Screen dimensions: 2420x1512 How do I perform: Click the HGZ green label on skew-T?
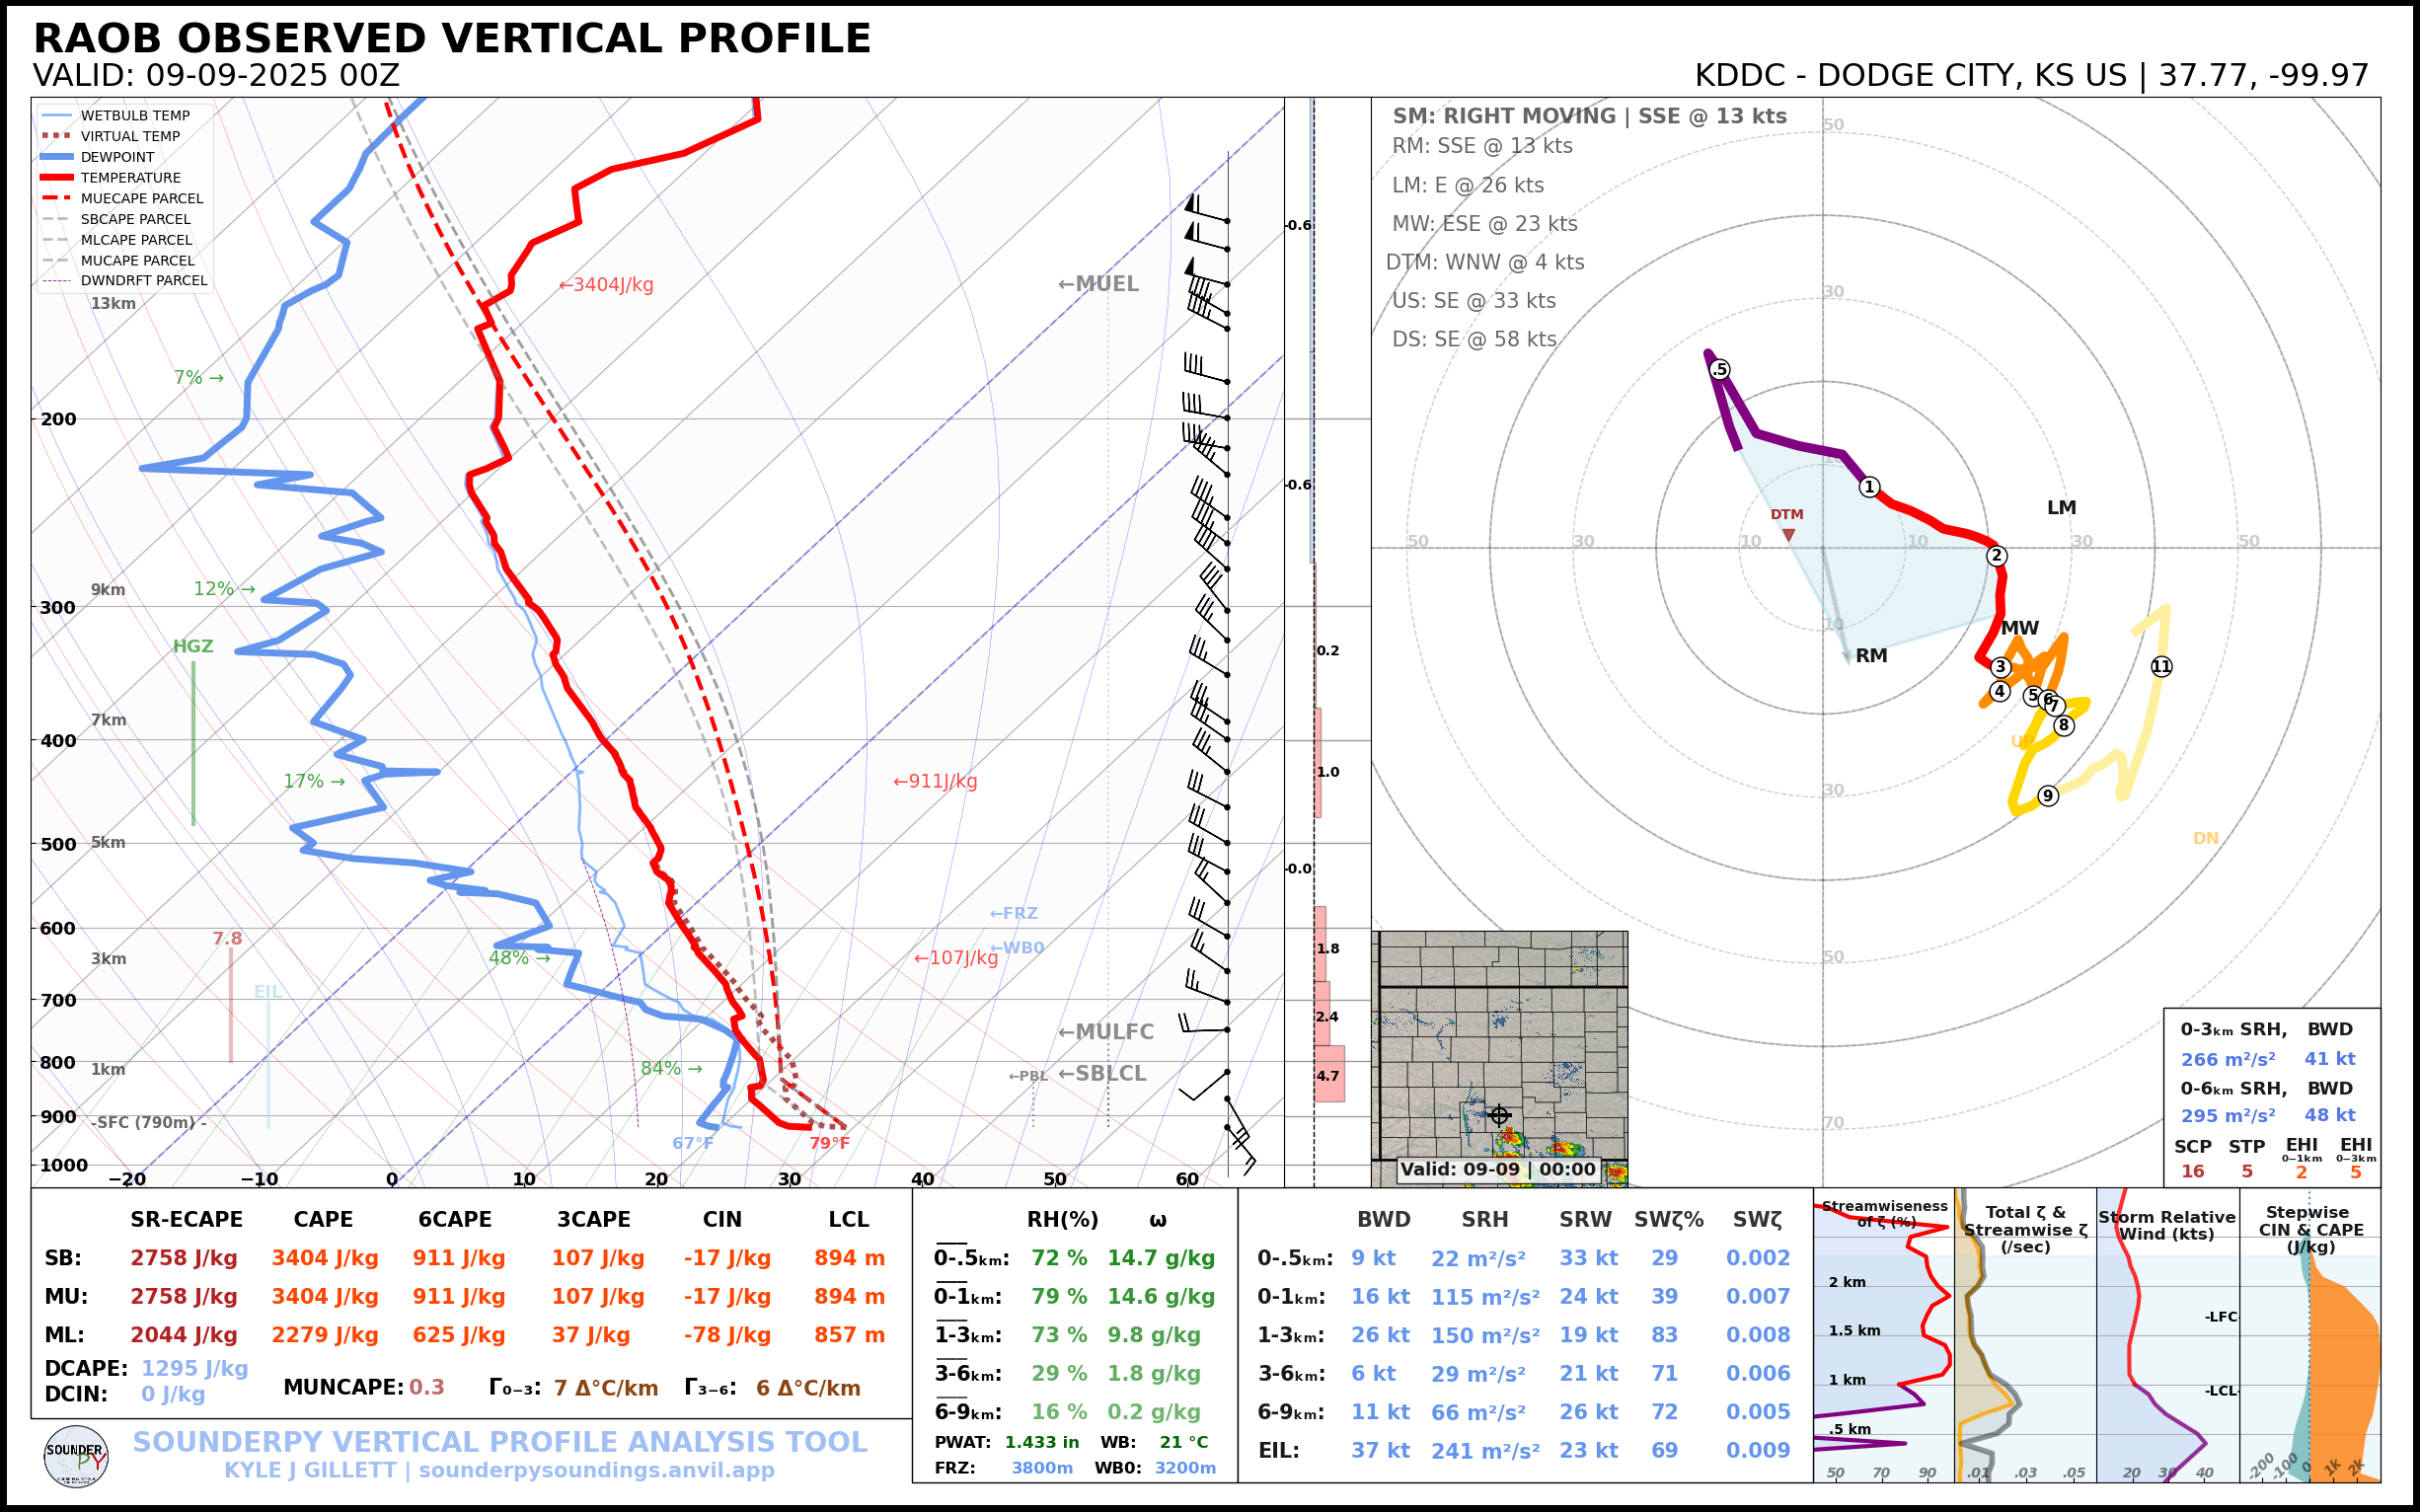pos(193,647)
